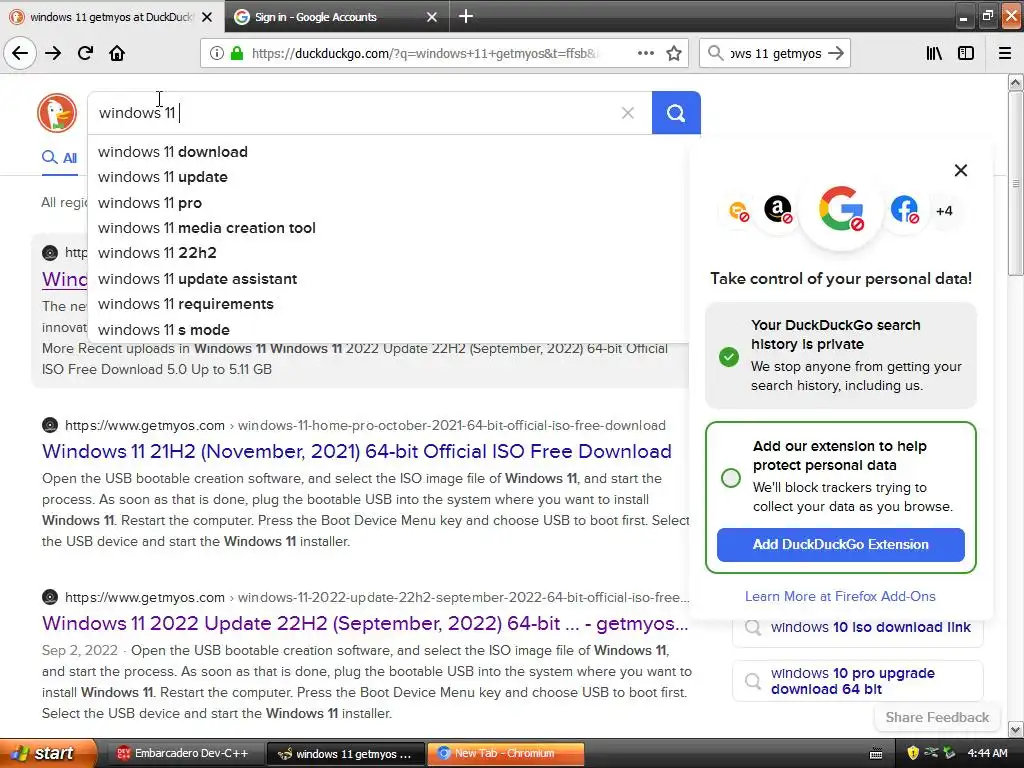Image resolution: width=1024 pixels, height=768 pixels.
Task: Close the Google Accounts tab
Action: click(432, 17)
